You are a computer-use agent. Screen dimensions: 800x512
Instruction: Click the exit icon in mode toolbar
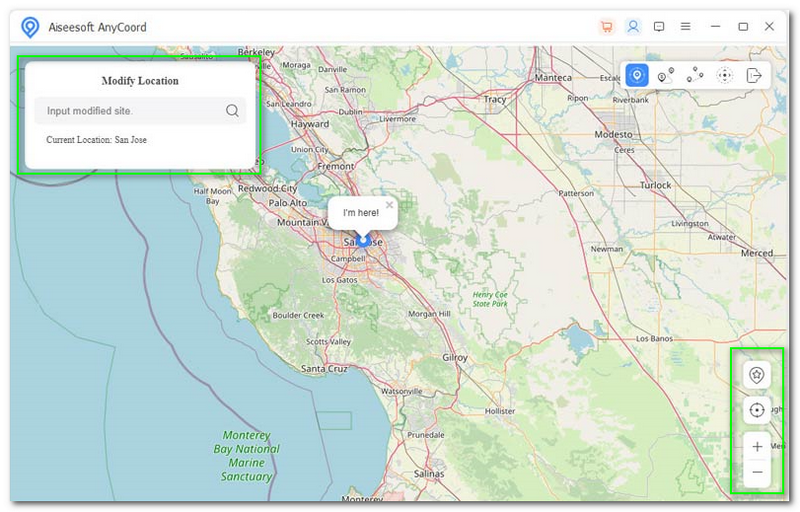754,75
